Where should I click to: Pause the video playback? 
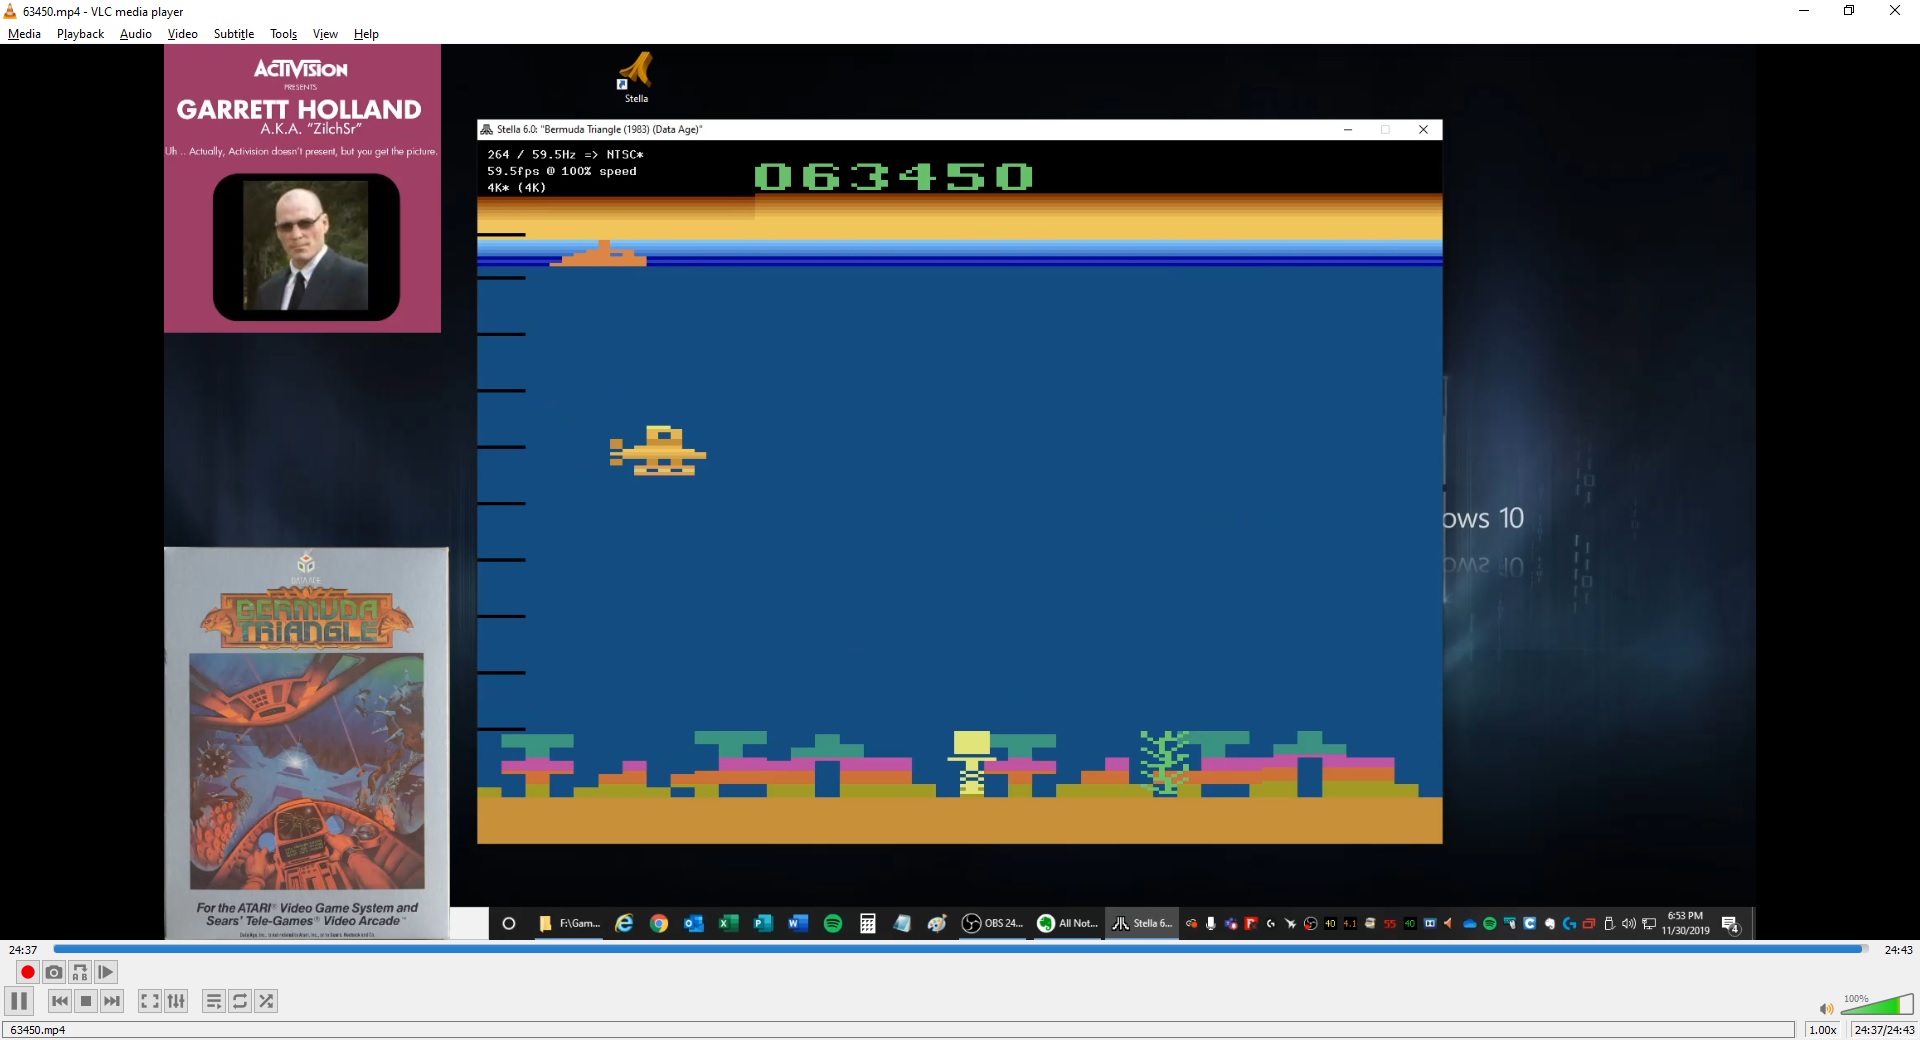click(19, 1001)
